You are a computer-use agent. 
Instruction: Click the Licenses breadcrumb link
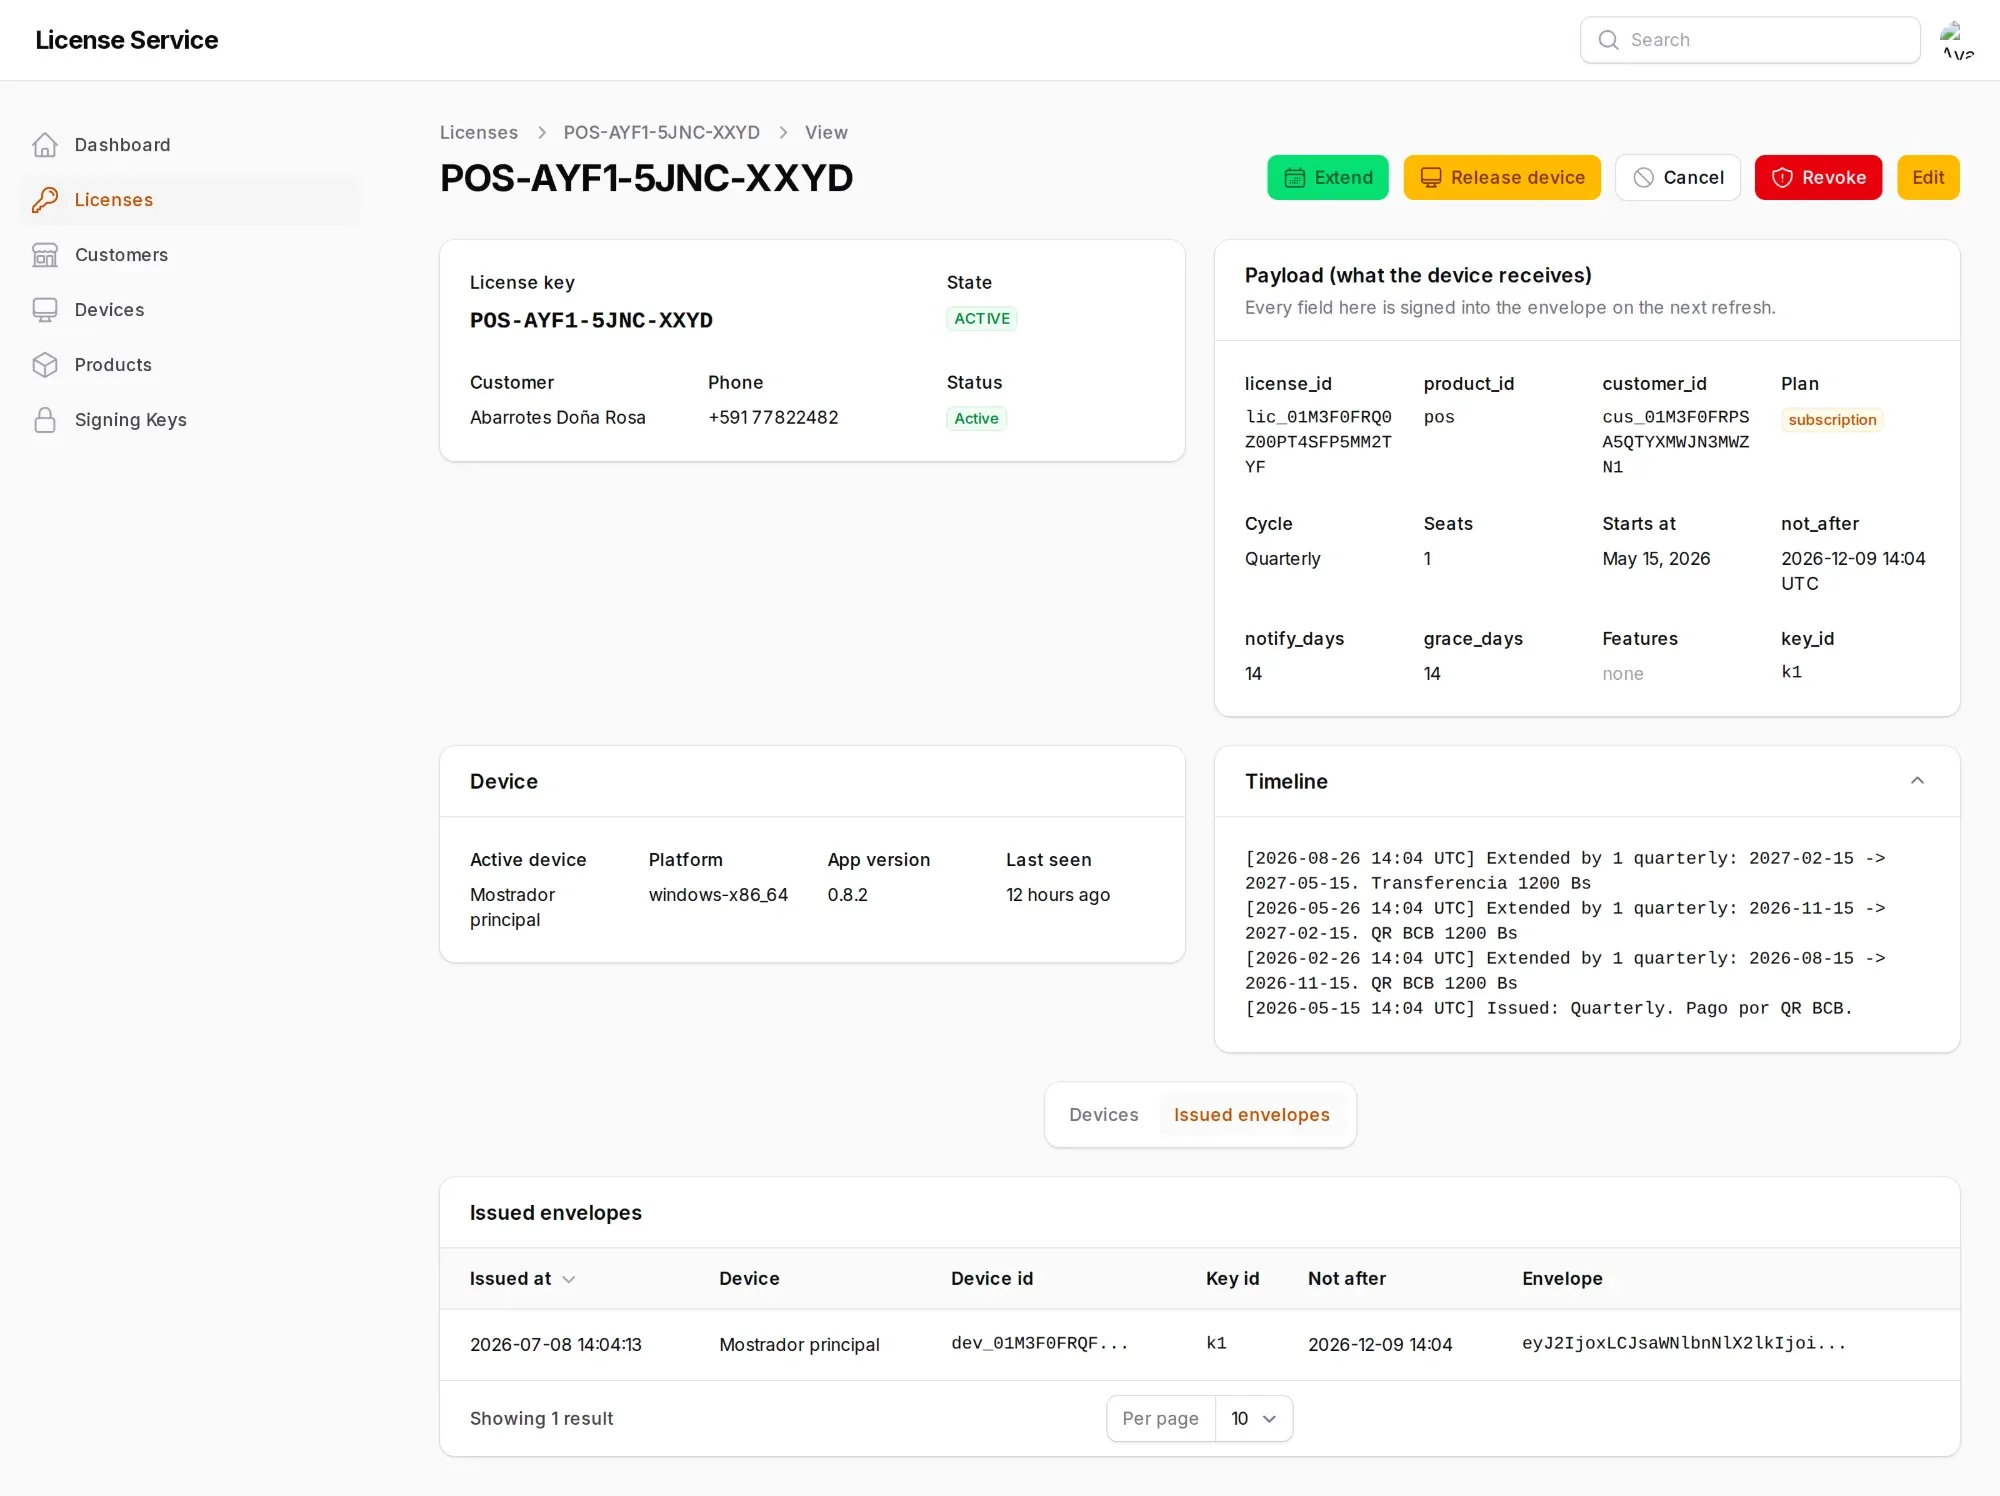(479, 133)
